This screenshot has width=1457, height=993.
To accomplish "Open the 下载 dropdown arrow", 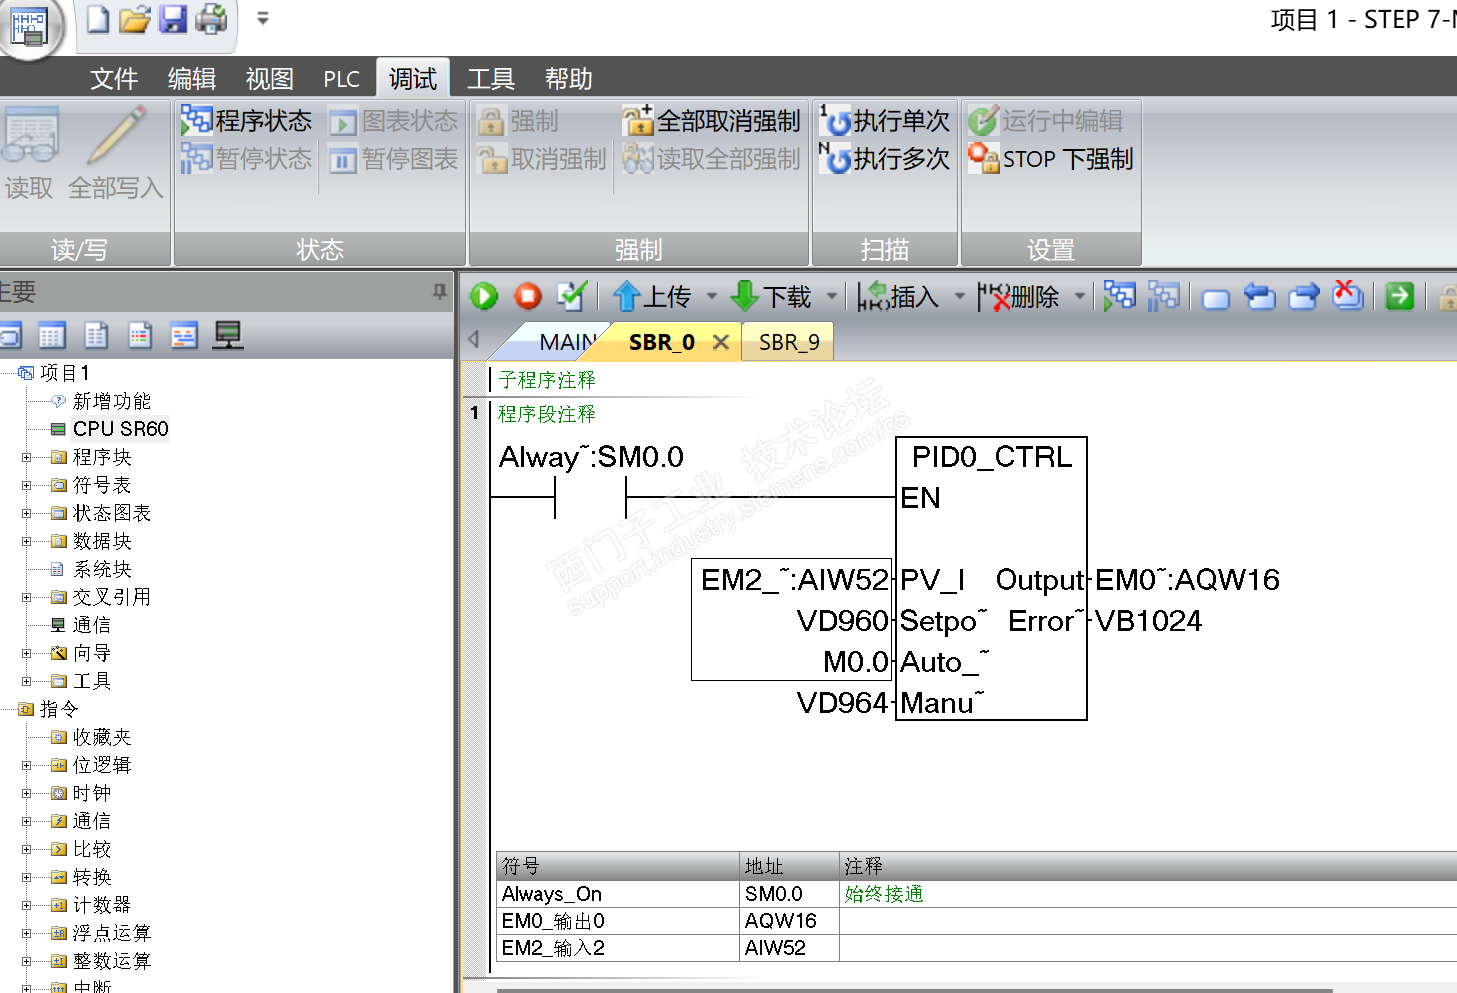I will click(832, 296).
